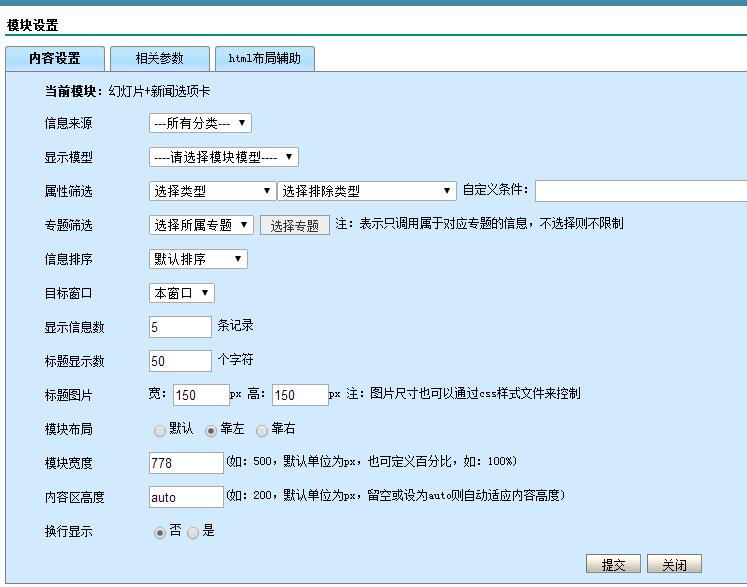Open the 选择排除类型 dropdown
The image size is (747, 587).
tap(367, 192)
